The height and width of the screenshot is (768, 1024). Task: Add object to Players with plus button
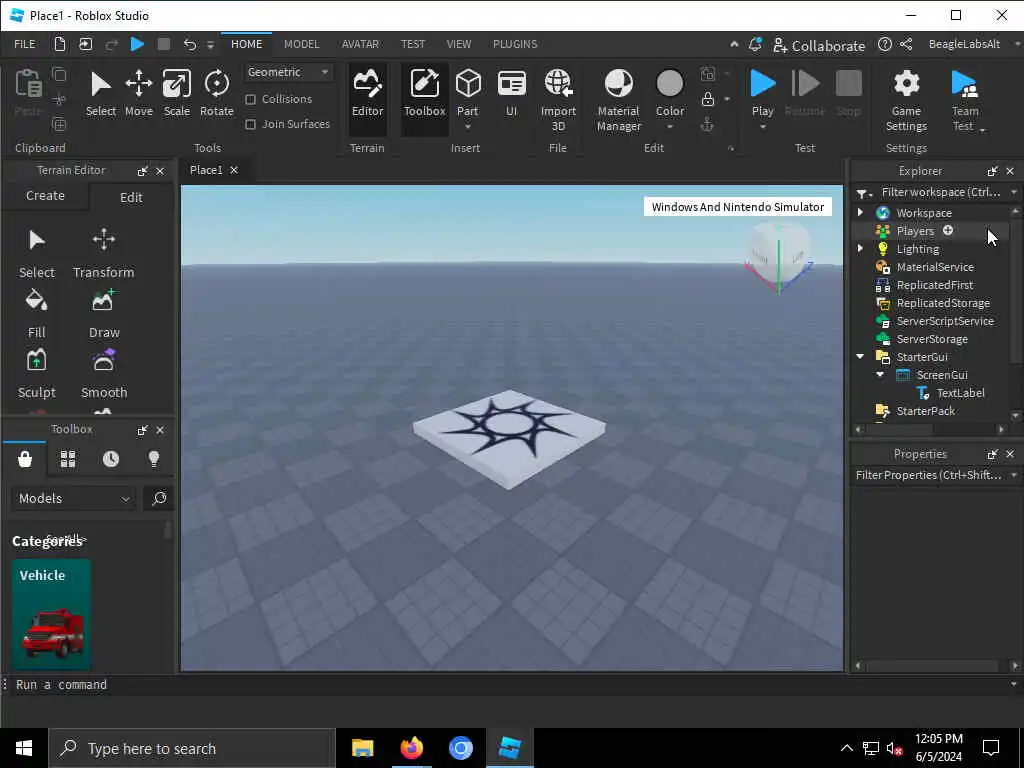coord(948,230)
